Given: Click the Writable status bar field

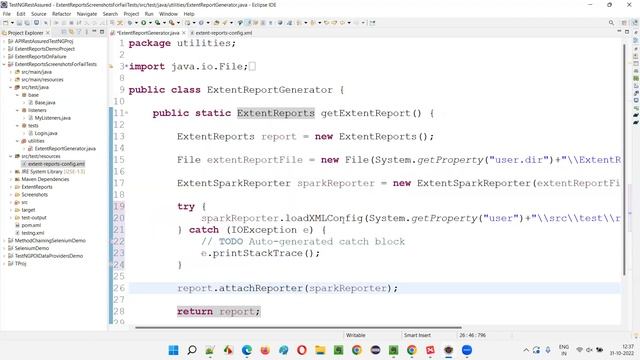Looking at the screenshot, I should pos(356,335).
